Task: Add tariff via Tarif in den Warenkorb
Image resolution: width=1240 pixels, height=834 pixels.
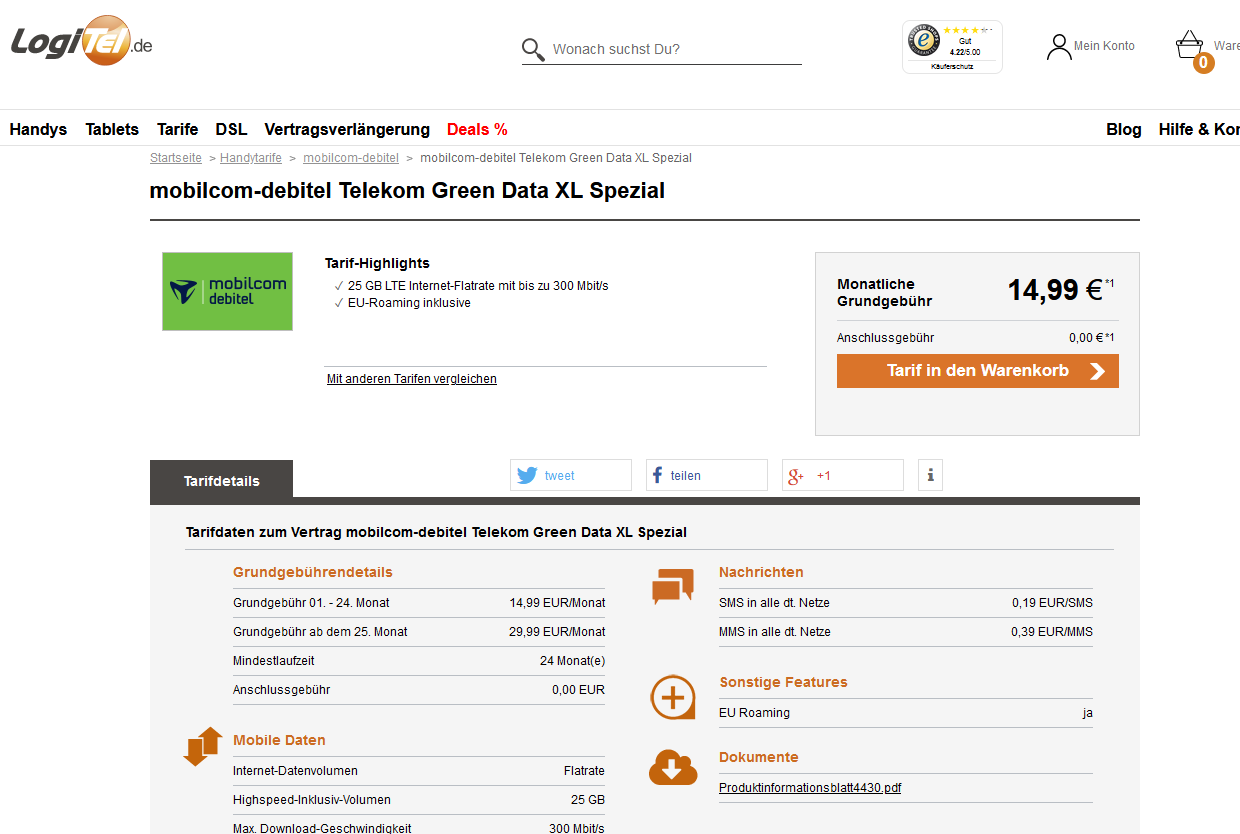Action: [977, 371]
